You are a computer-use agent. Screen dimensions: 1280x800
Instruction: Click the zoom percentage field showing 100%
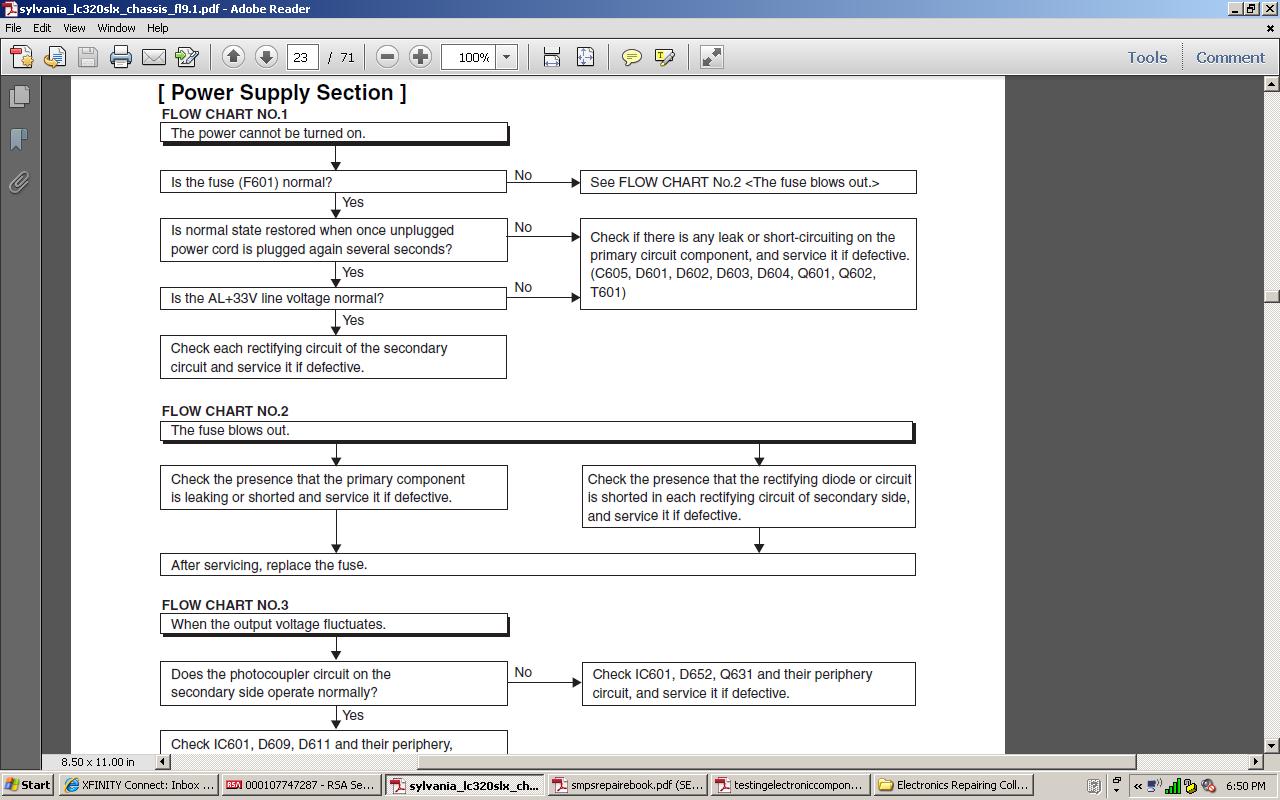pyautogui.click(x=469, y=57)
